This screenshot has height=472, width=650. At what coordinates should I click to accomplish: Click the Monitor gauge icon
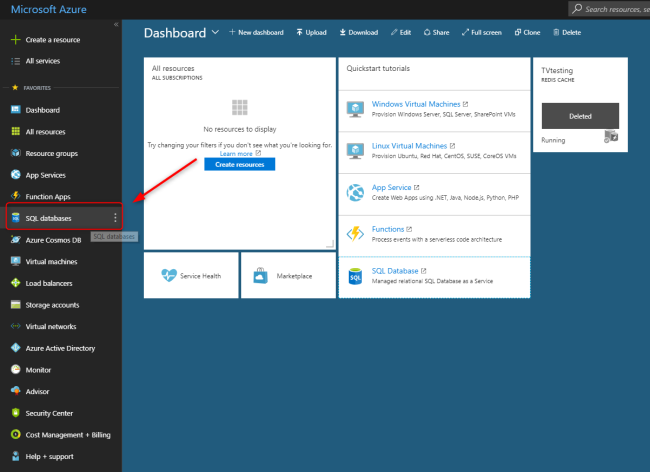15,369
